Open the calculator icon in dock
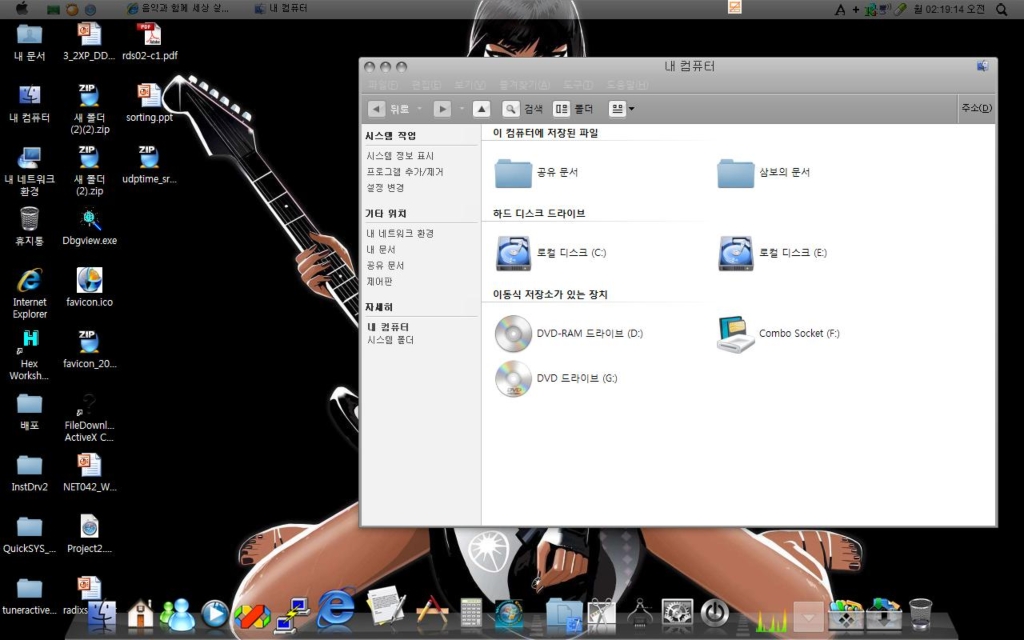 [x=471, y=615]
